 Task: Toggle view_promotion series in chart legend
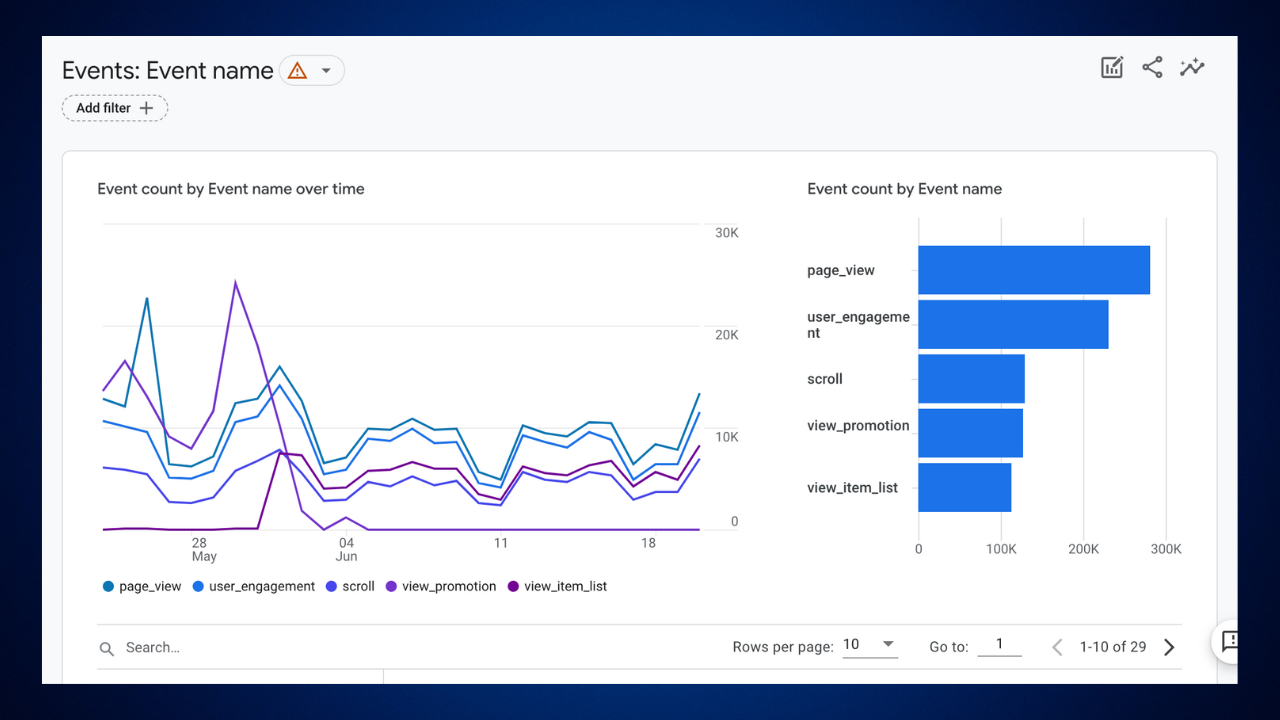(441, 587)
